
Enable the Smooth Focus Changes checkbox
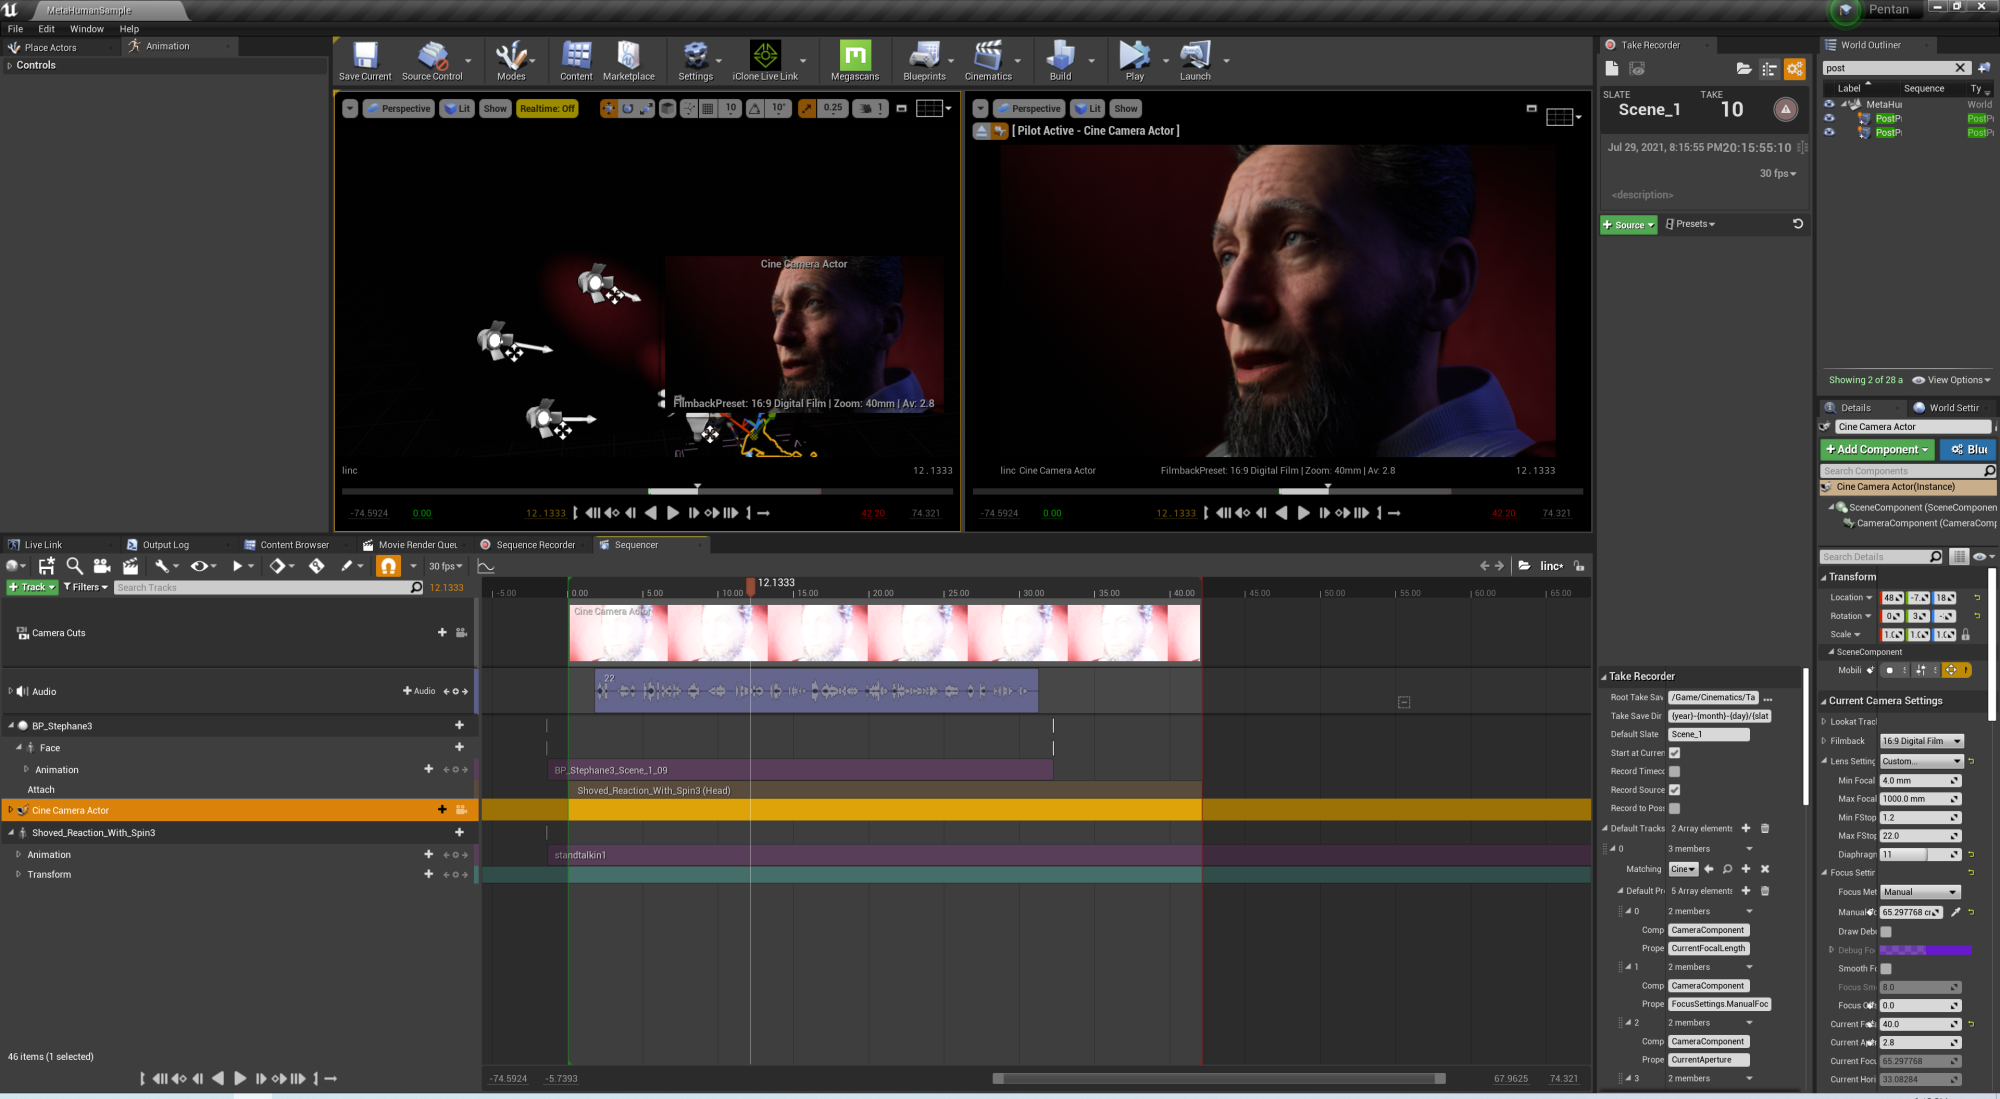click(1885, 968)
